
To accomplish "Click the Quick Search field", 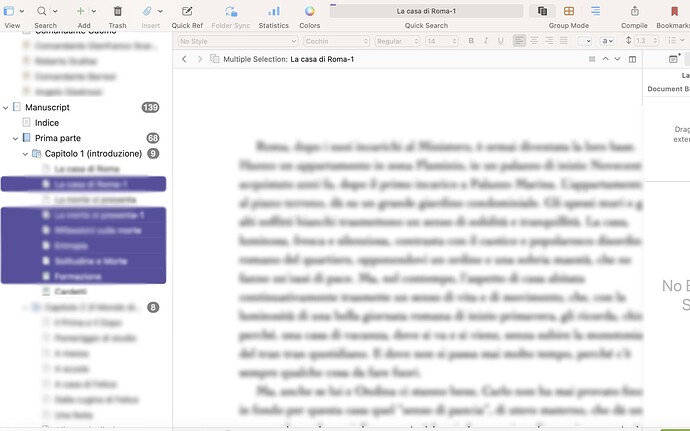I will (426, 11).
